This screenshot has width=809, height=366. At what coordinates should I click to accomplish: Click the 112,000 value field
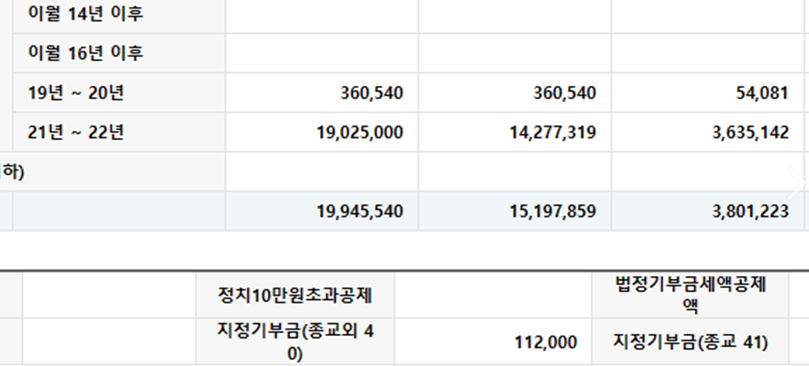493,341
